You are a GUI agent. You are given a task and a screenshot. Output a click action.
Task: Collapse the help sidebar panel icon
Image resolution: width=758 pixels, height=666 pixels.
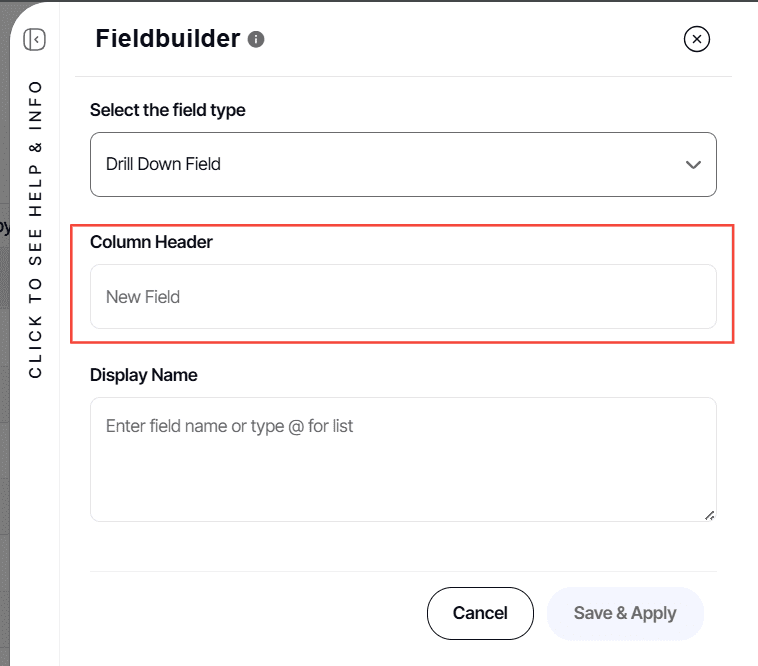point(34,39)
